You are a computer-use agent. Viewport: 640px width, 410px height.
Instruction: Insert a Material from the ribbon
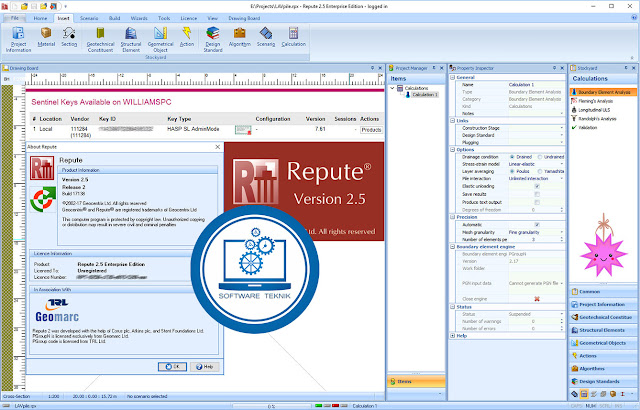46,37
